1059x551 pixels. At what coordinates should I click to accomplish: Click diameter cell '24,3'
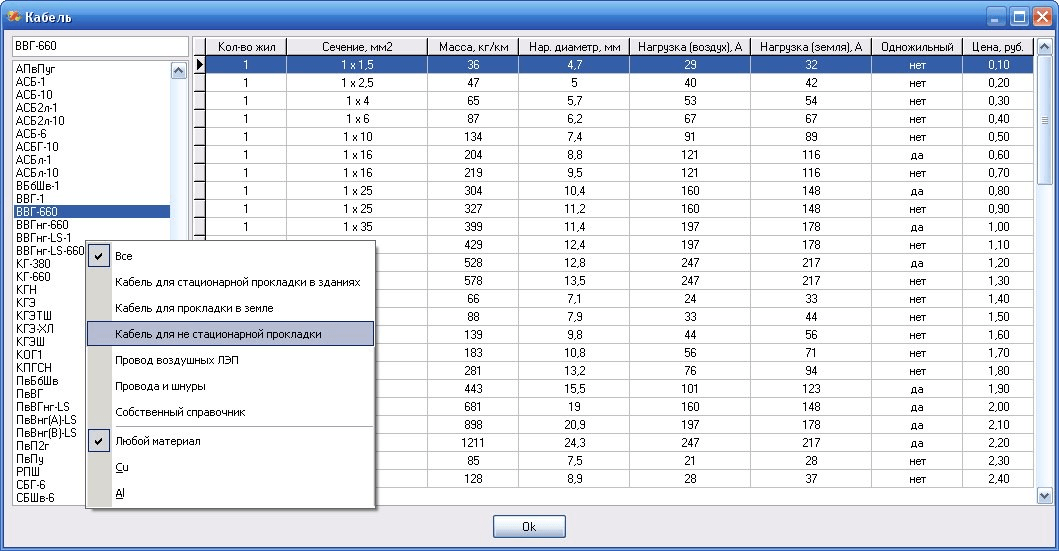574,443
